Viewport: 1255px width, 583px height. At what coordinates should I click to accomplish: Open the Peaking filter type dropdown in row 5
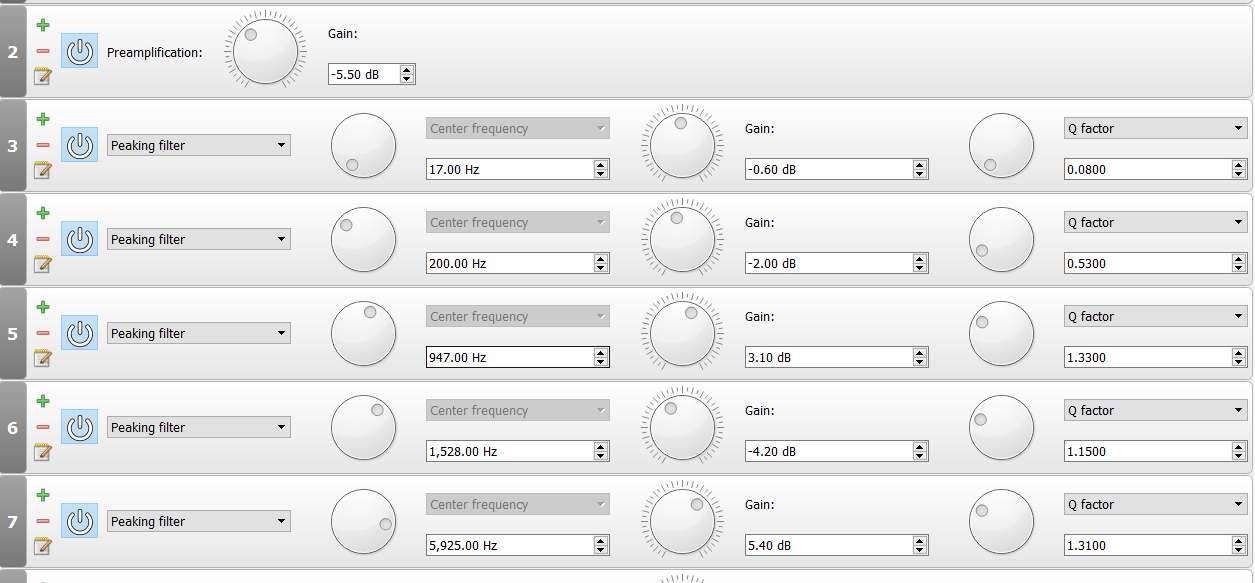point(199,333)
